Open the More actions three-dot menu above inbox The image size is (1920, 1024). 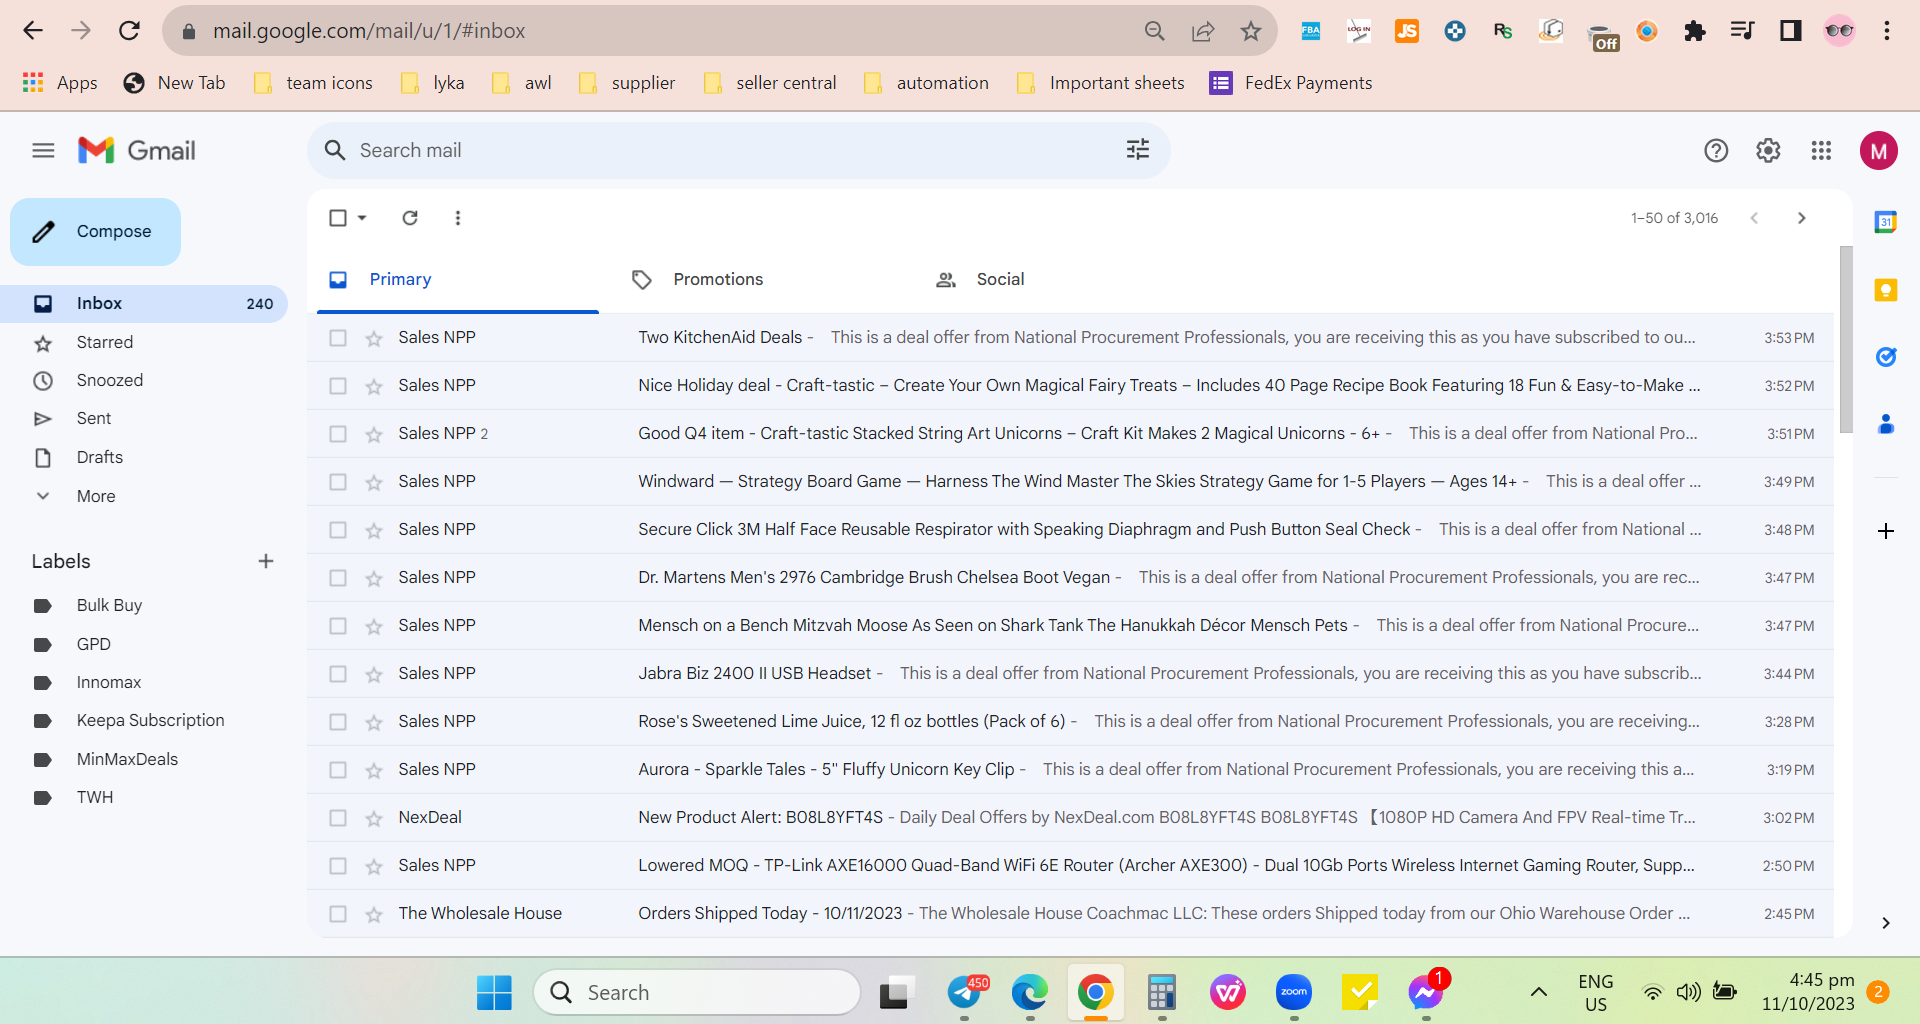[458, 218]
